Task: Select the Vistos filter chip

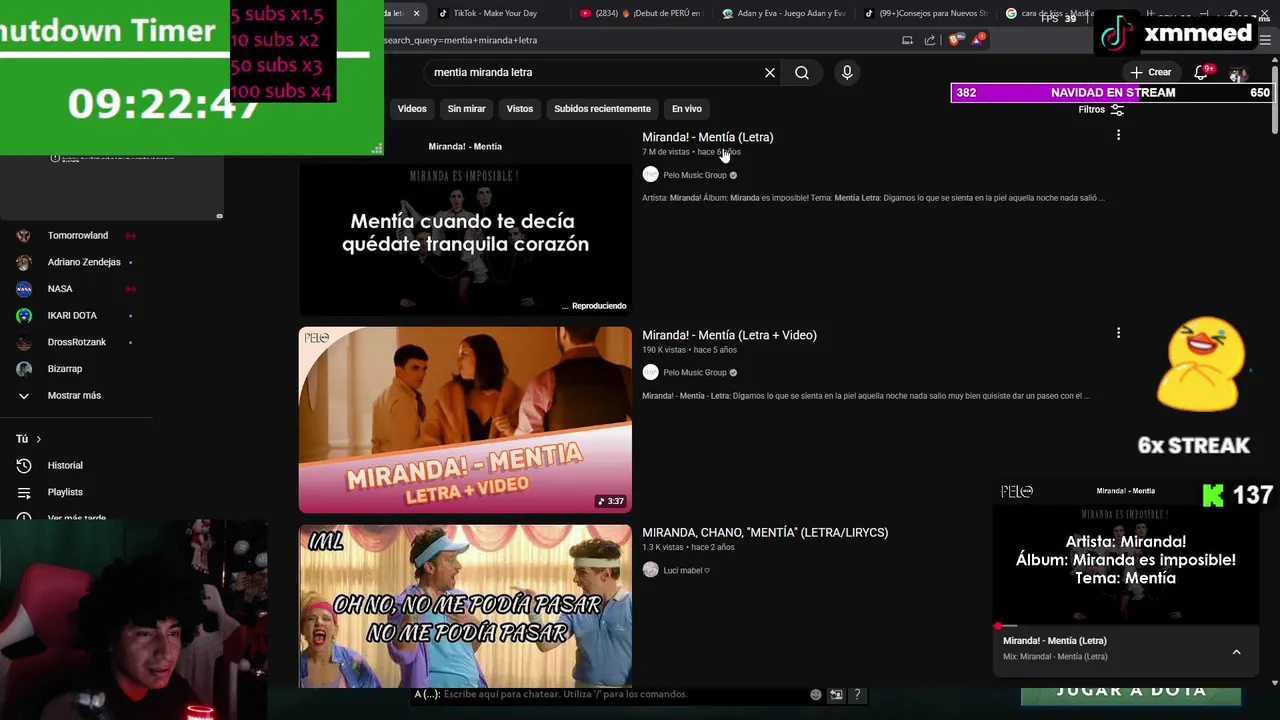Action: [x=520, y=108]
